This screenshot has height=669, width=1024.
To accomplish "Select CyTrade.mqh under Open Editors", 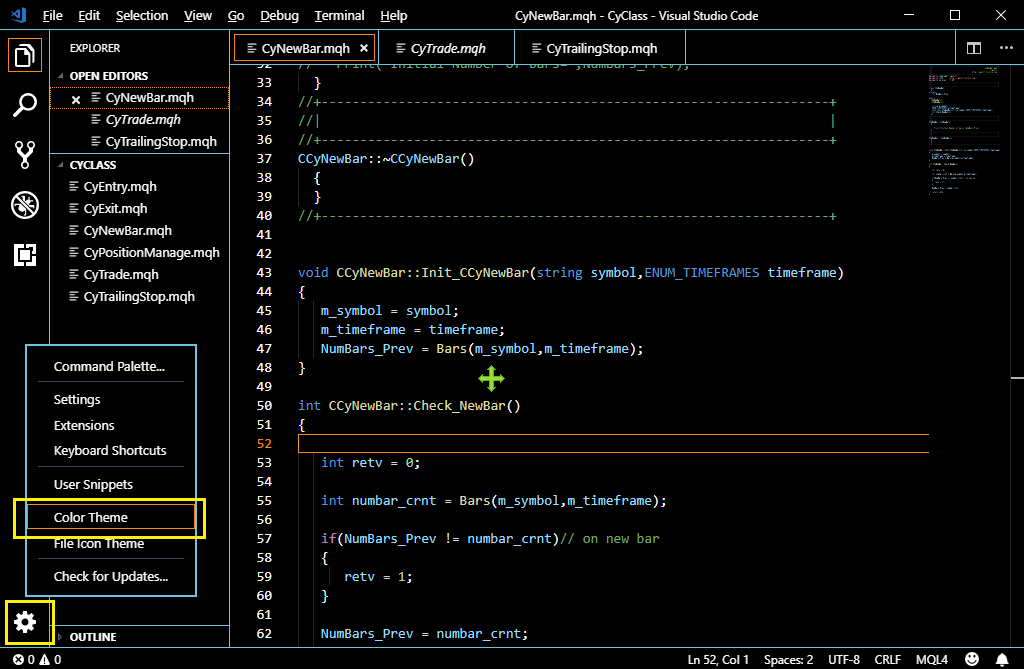I will pos(143,120).
